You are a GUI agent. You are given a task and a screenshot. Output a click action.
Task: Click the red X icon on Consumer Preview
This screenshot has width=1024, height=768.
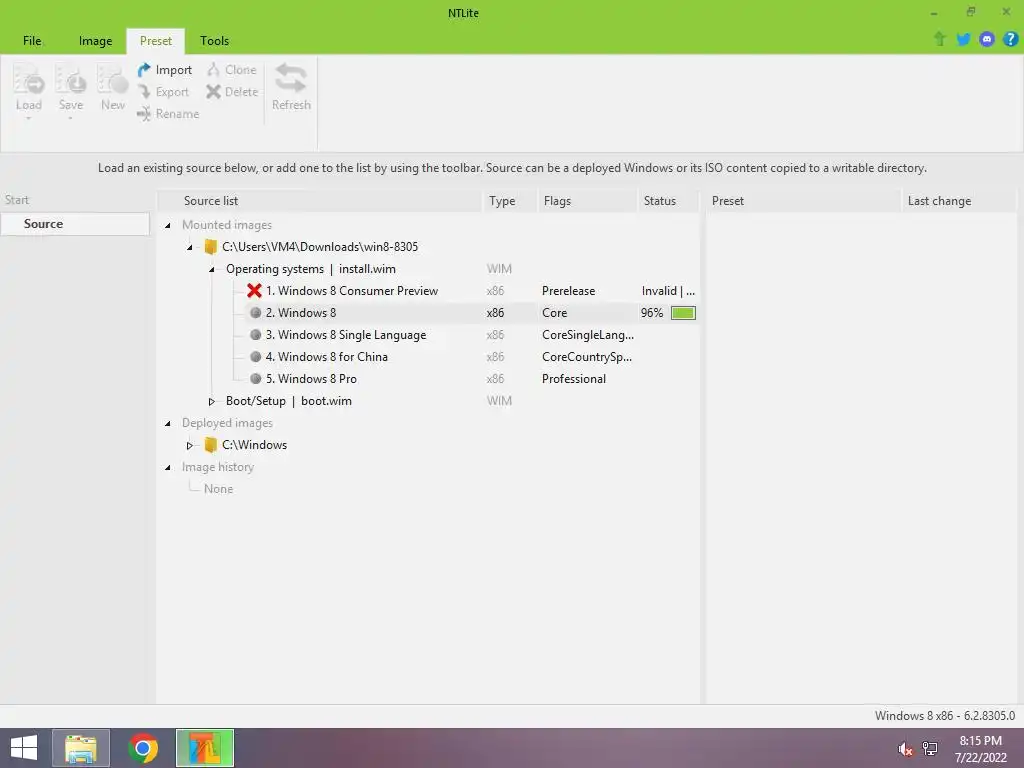click(254, 291)
